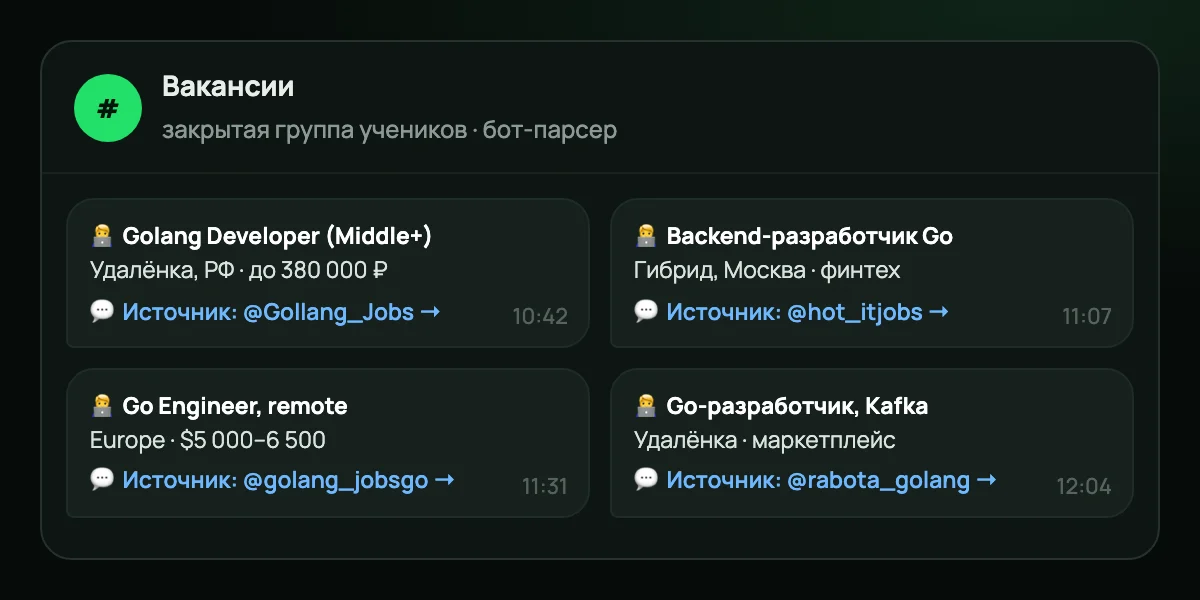Click the speech bubble icon before @hot_itjobs
The width and height of the screenshot is (1200, 600).
(645, 311)
